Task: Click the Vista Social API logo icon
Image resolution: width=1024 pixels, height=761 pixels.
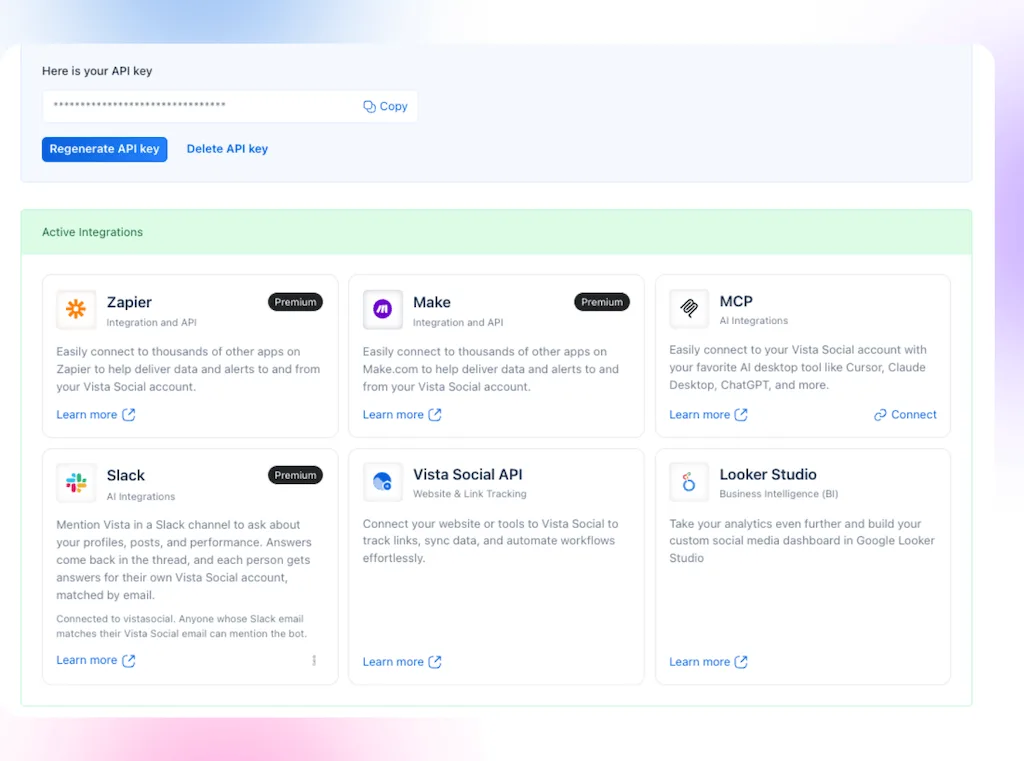Action: point(382,482)
